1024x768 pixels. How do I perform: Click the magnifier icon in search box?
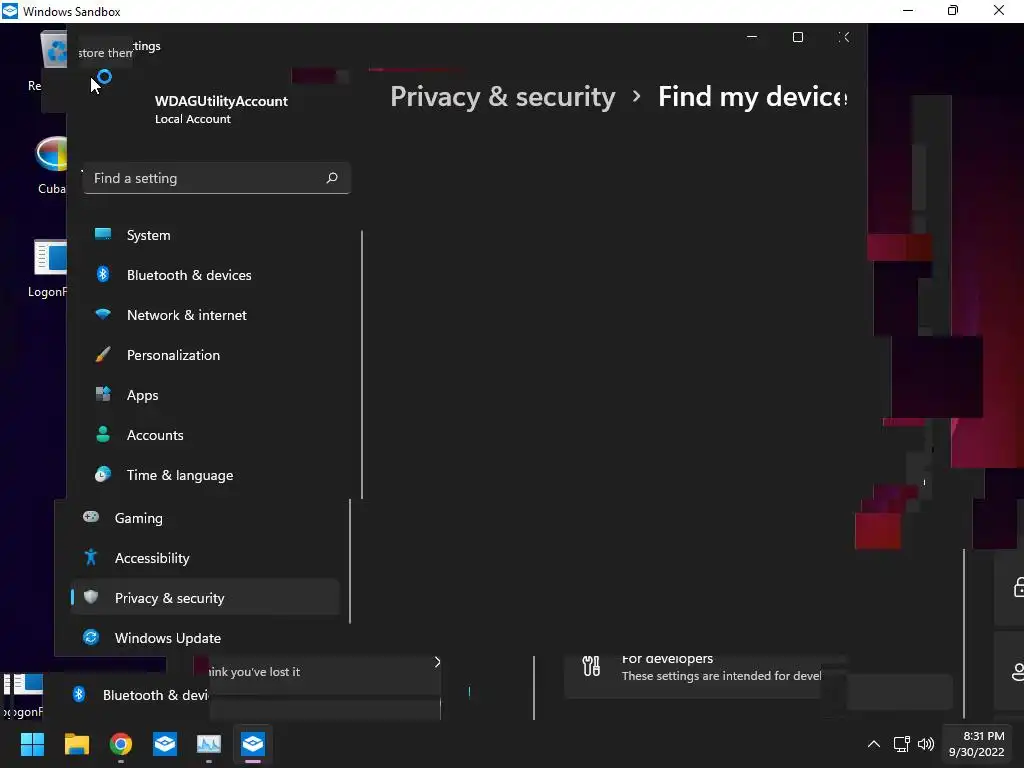[332, 178]
